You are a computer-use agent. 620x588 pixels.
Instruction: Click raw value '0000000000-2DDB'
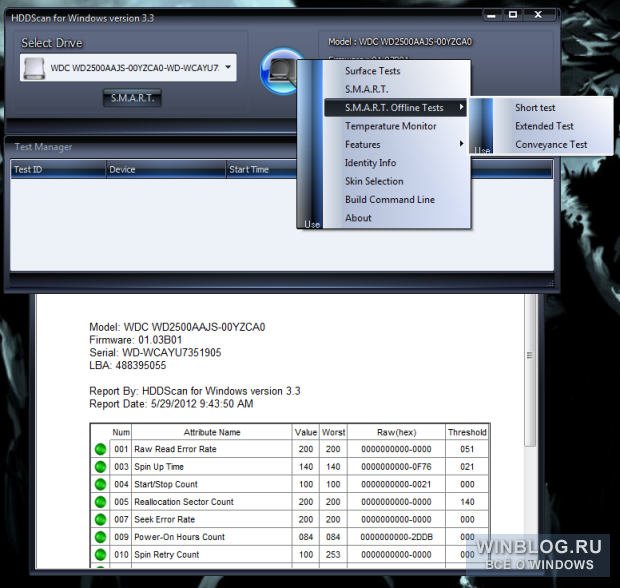[397, 537]
